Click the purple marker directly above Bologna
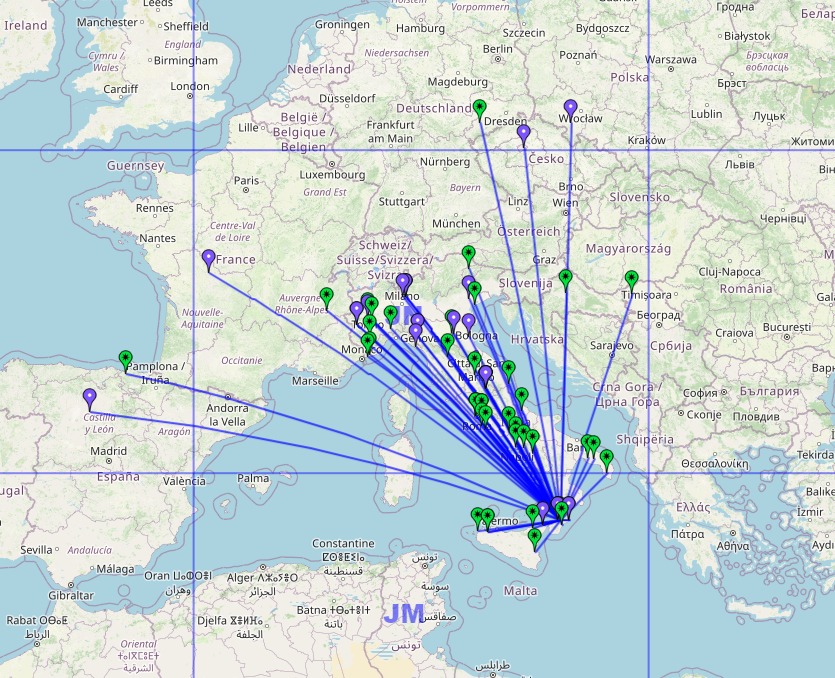Screen dimensions: 835x678 468,322
